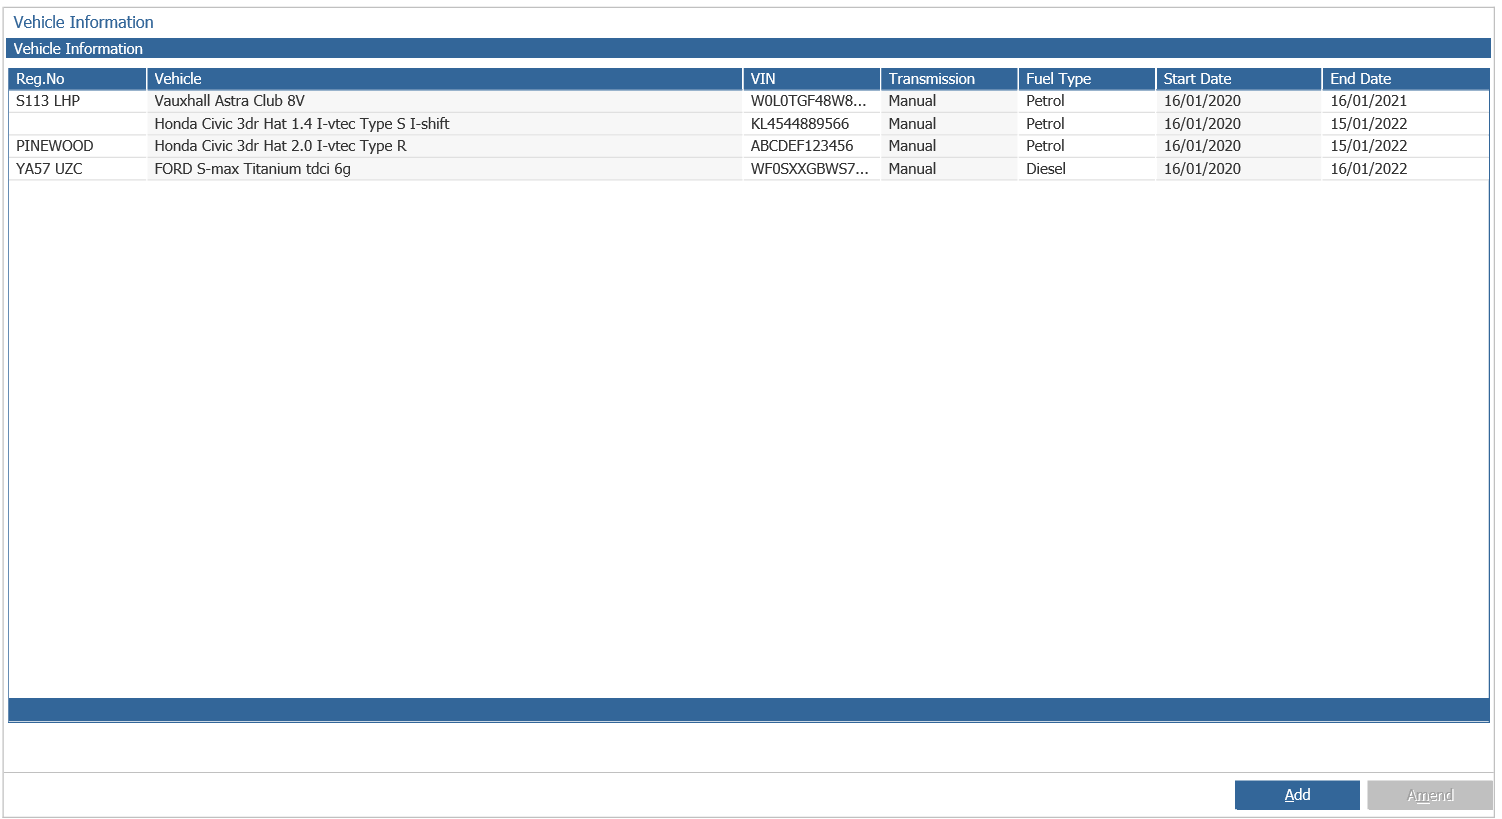Sort by the Fuel Type column header
This screenshot has height=819, width=1502.
click(x=1086, y=79)
